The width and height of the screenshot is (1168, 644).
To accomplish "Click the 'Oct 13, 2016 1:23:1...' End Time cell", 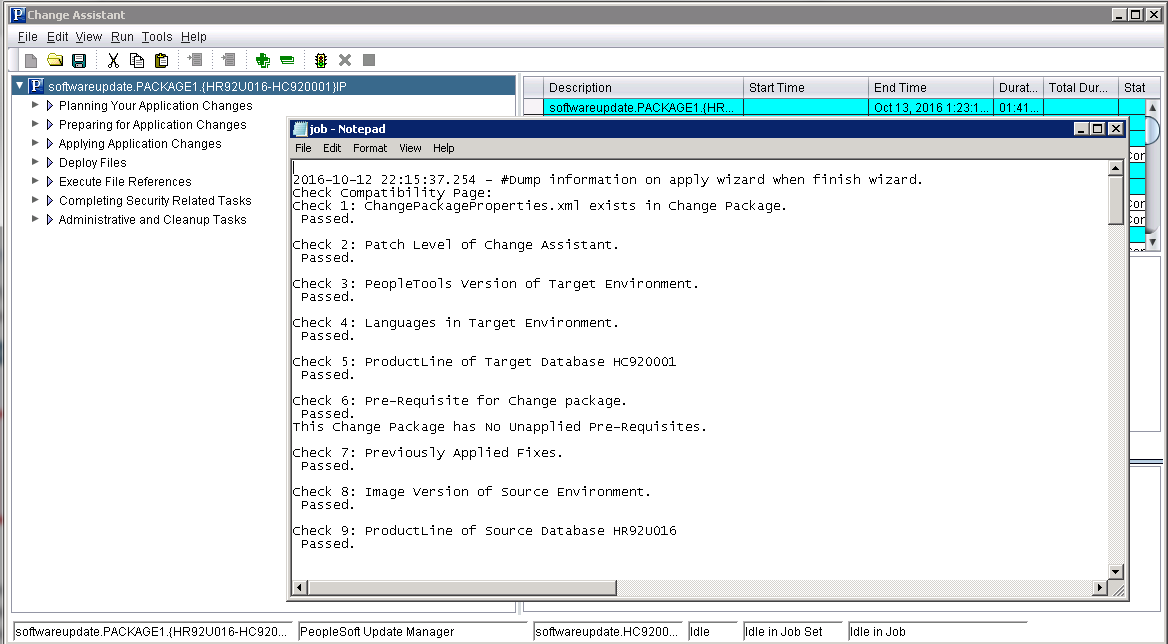I will pyautogui.click(x=931, y=107).
